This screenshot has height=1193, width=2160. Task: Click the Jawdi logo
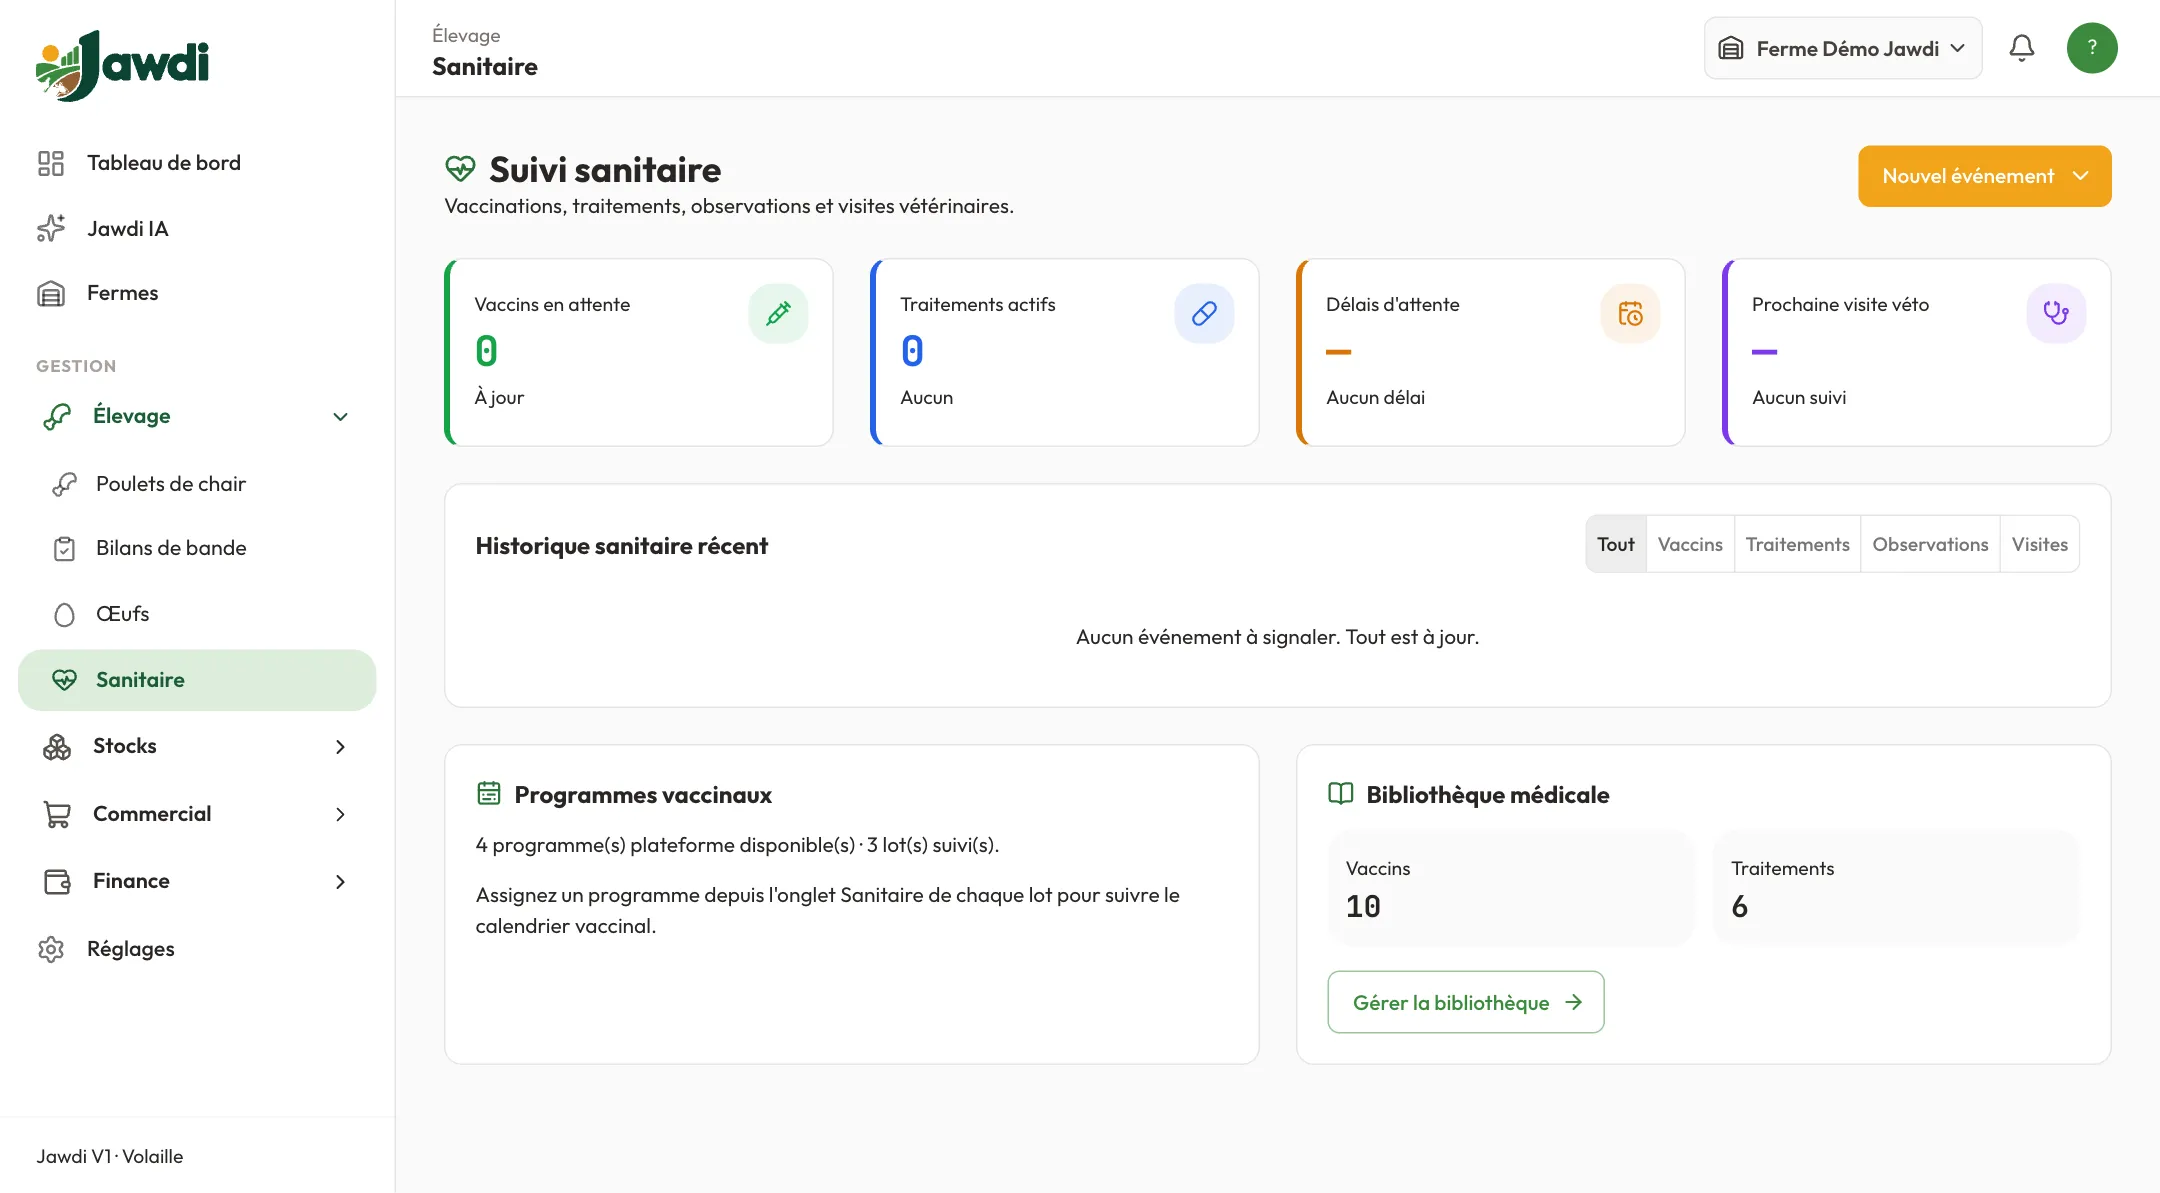[122, 65]
